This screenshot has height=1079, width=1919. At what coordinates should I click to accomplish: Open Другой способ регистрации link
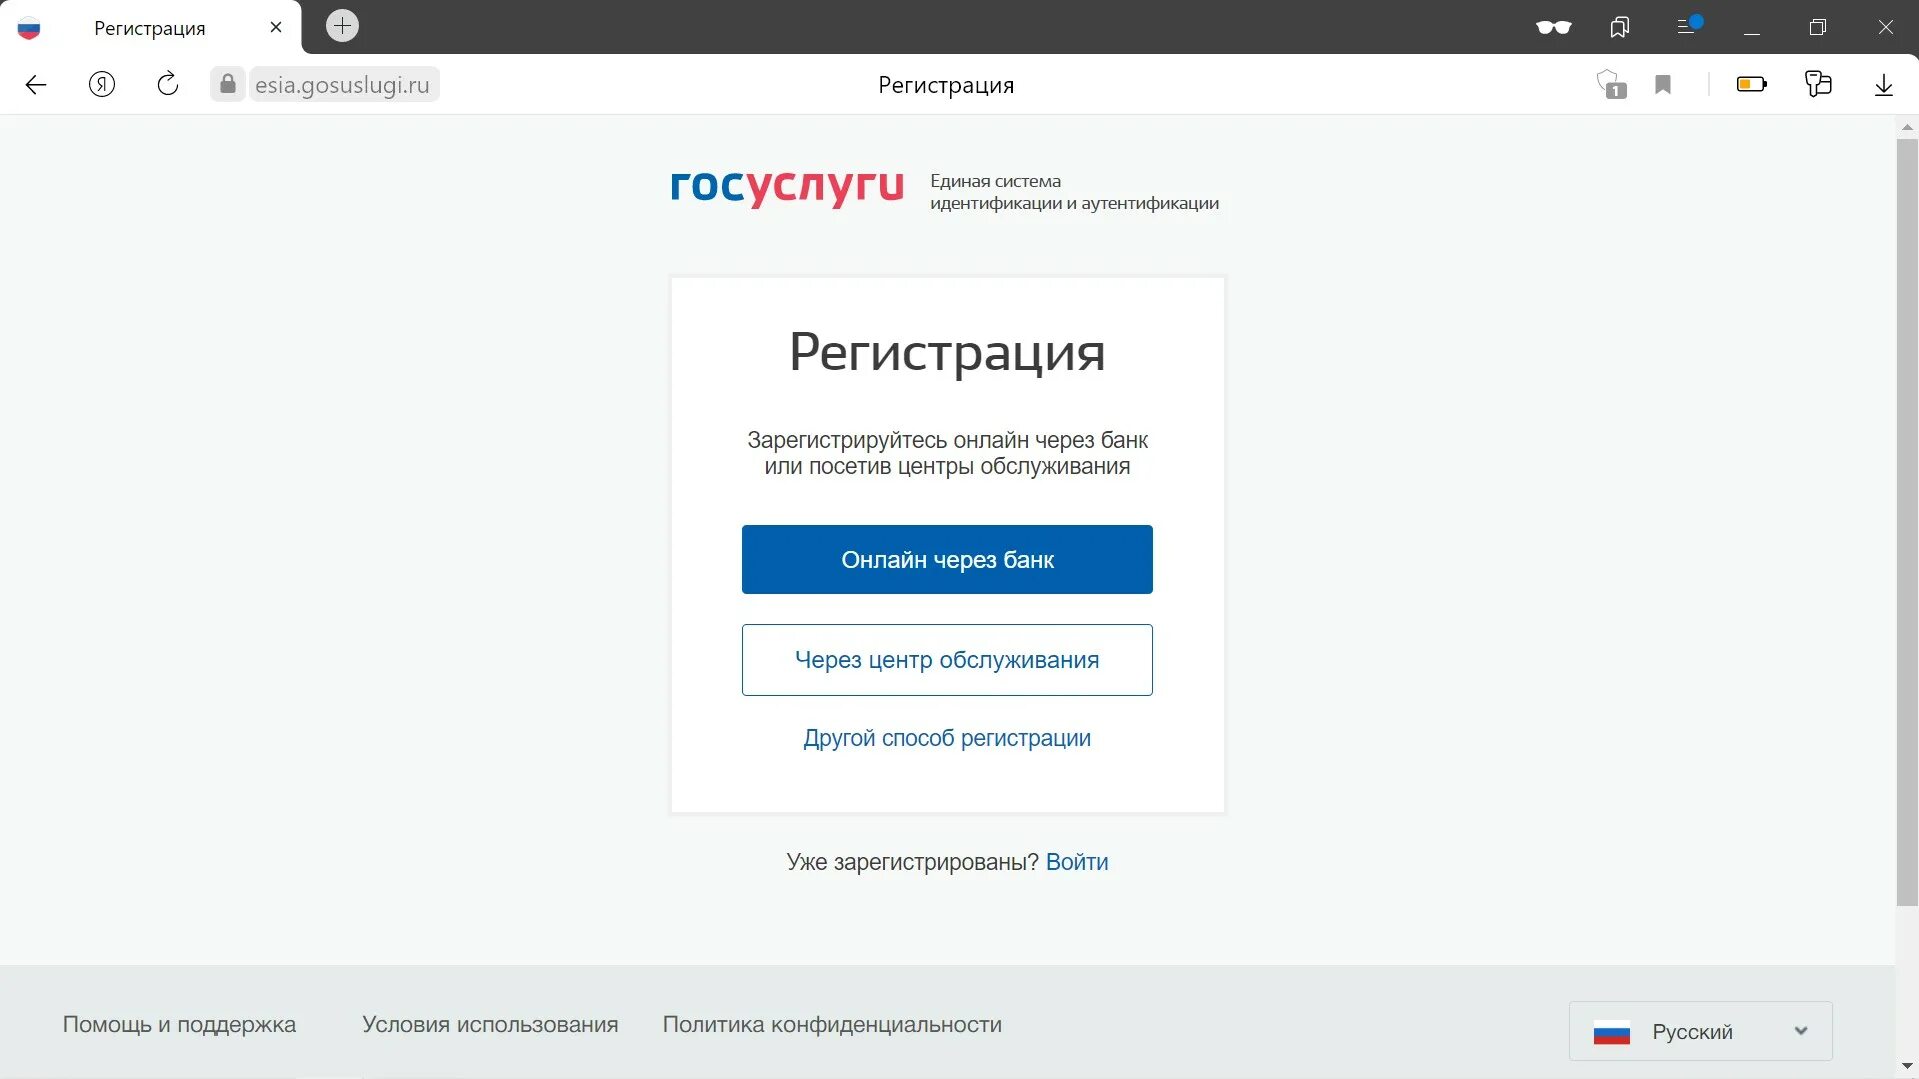click(947, 738)
